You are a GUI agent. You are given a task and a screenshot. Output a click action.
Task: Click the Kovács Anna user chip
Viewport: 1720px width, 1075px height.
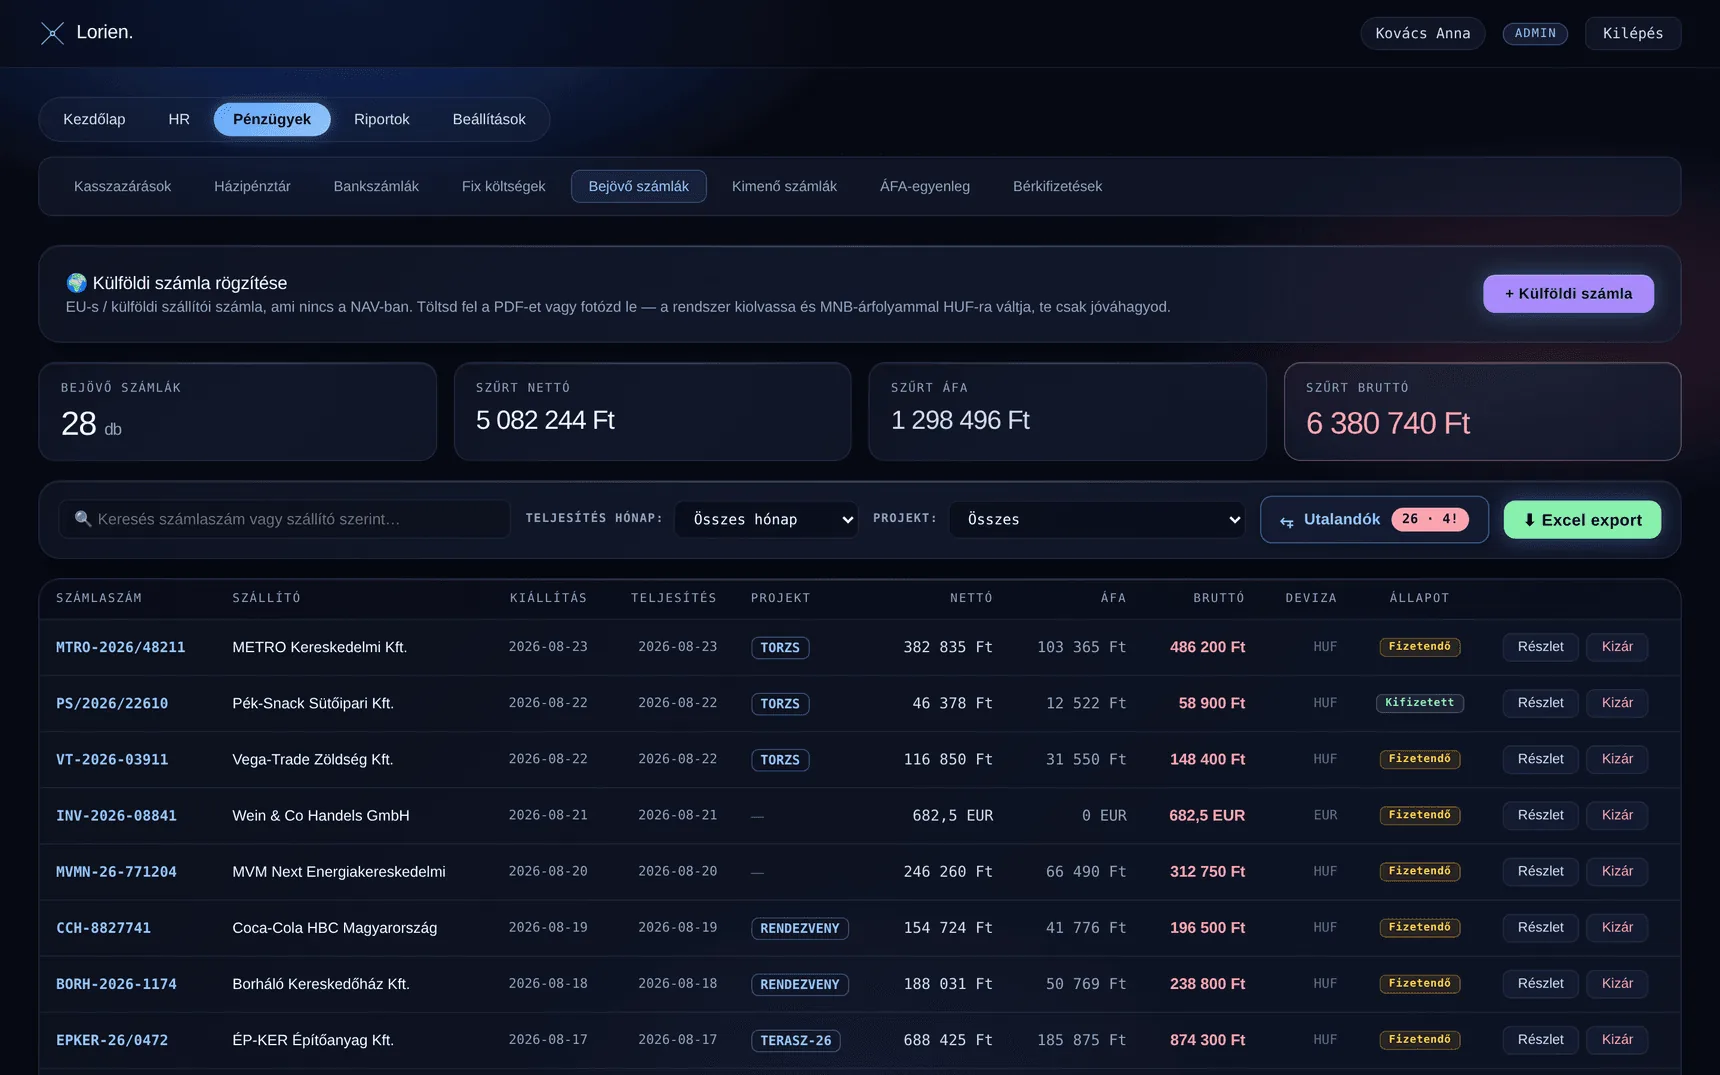click(x=1423, y=33)
